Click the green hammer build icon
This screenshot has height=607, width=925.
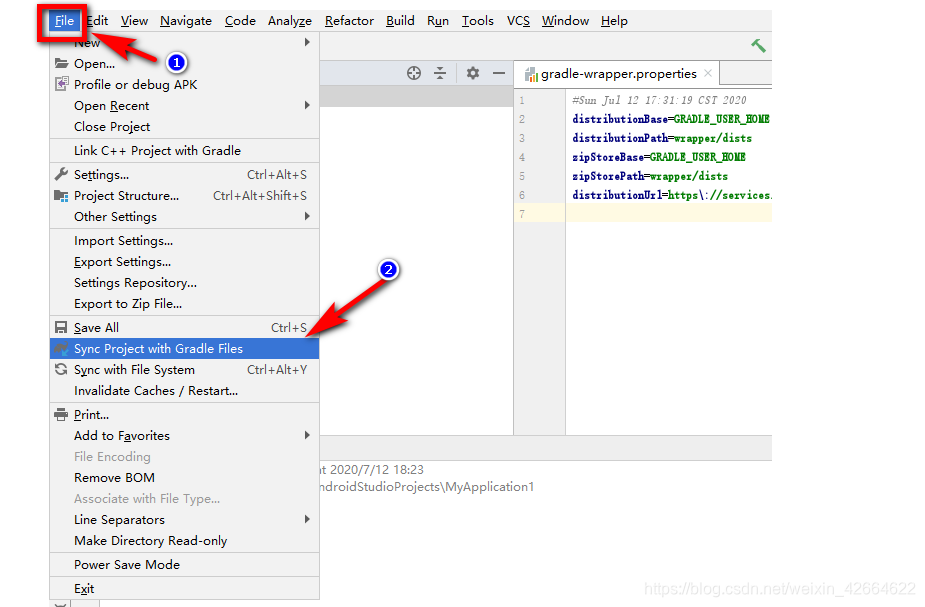pyautogui.click(x=758, y=45)
